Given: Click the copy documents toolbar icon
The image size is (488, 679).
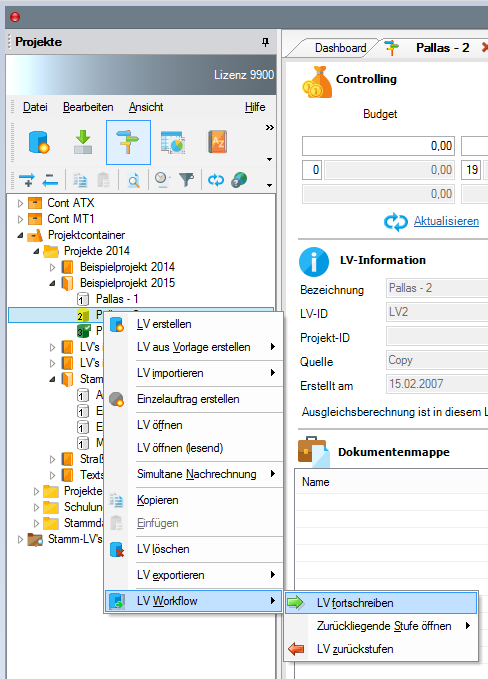Looking at the screenshot, I should [x=80, y=180].
